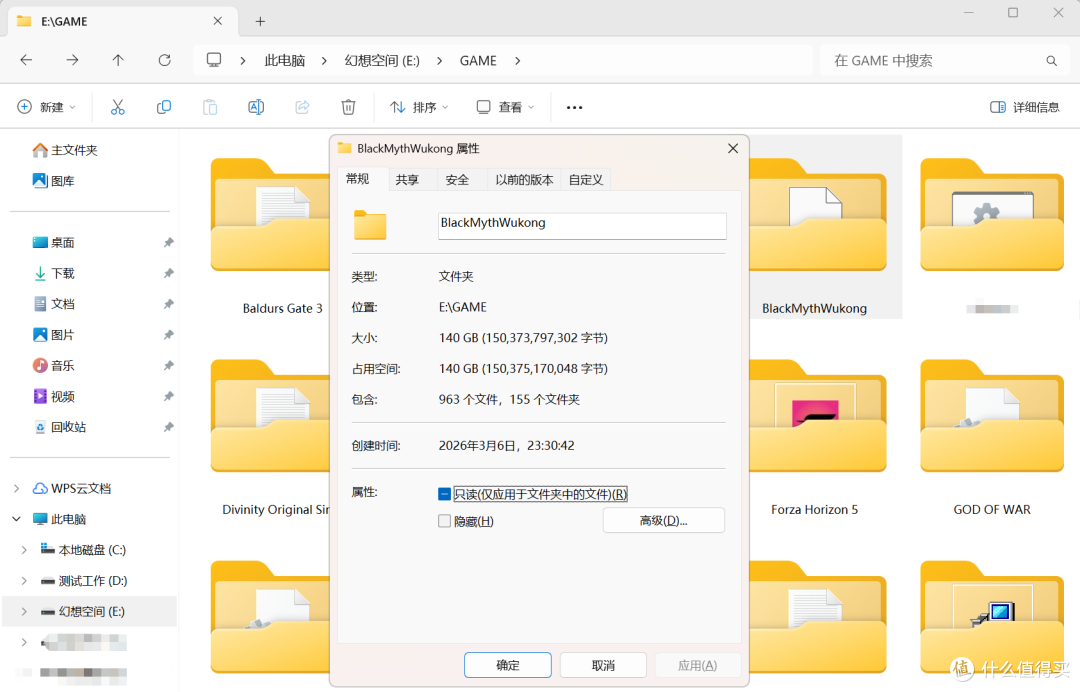Click the monitor icon in address bar
Screen dimensions: 1080x692
click(214, 60)
